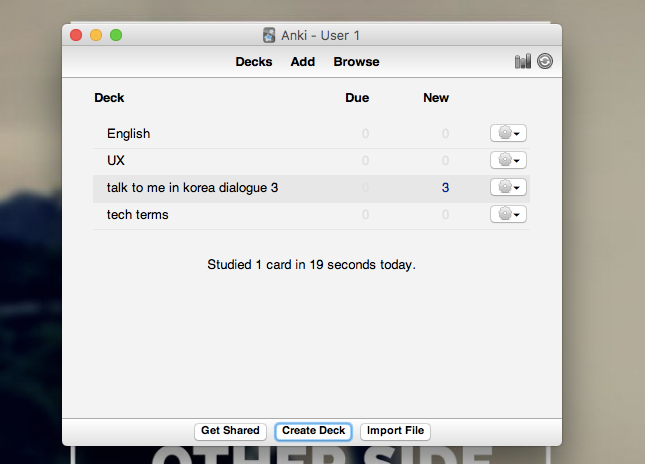This screenshot has width=645, height=464.
Task: Open the Add card dialog
Action: (303, 62)
